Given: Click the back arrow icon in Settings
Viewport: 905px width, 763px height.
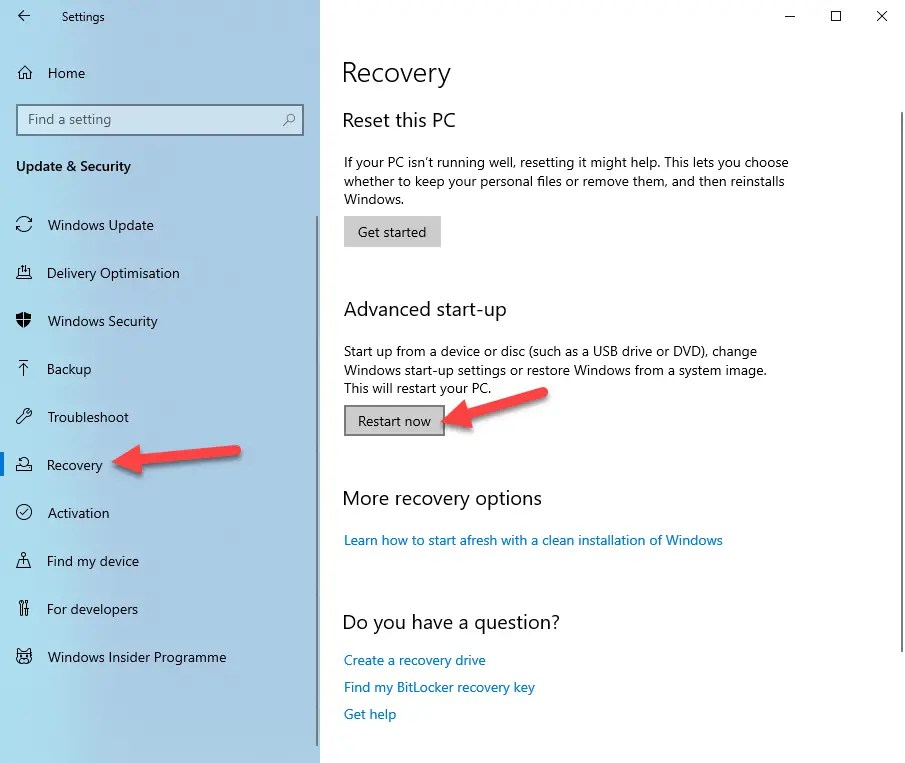Looking at the screenshot, I should pyautogui.click(x=24, y=16).
